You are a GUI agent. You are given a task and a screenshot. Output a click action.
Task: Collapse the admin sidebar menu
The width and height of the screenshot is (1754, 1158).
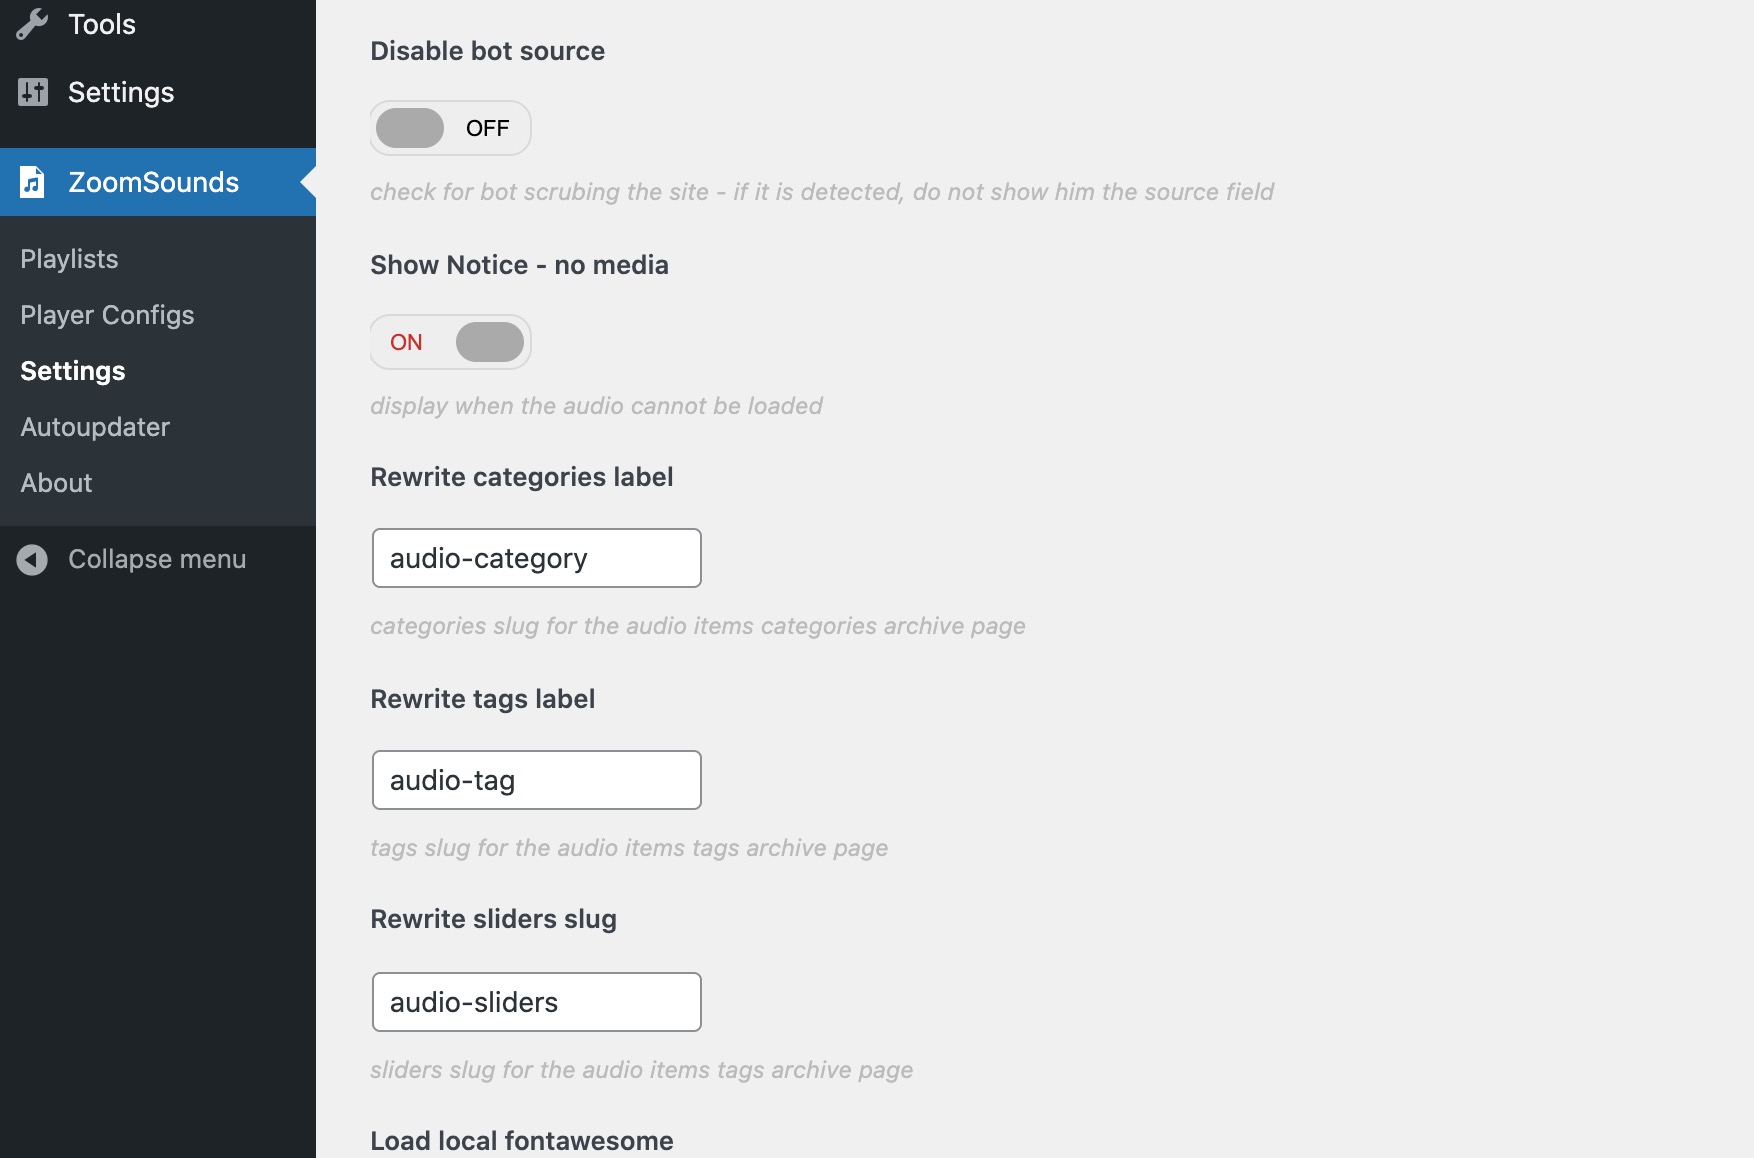[x=156, y=559]
